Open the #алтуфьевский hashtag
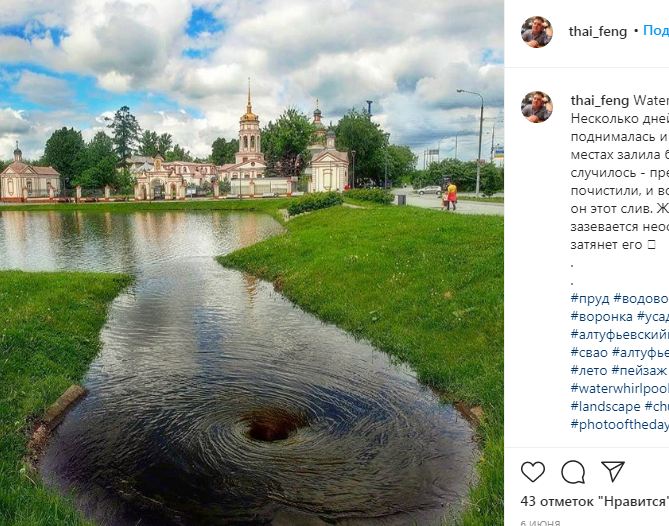Viewport: 669px width, 526px height. pos(620,334)
